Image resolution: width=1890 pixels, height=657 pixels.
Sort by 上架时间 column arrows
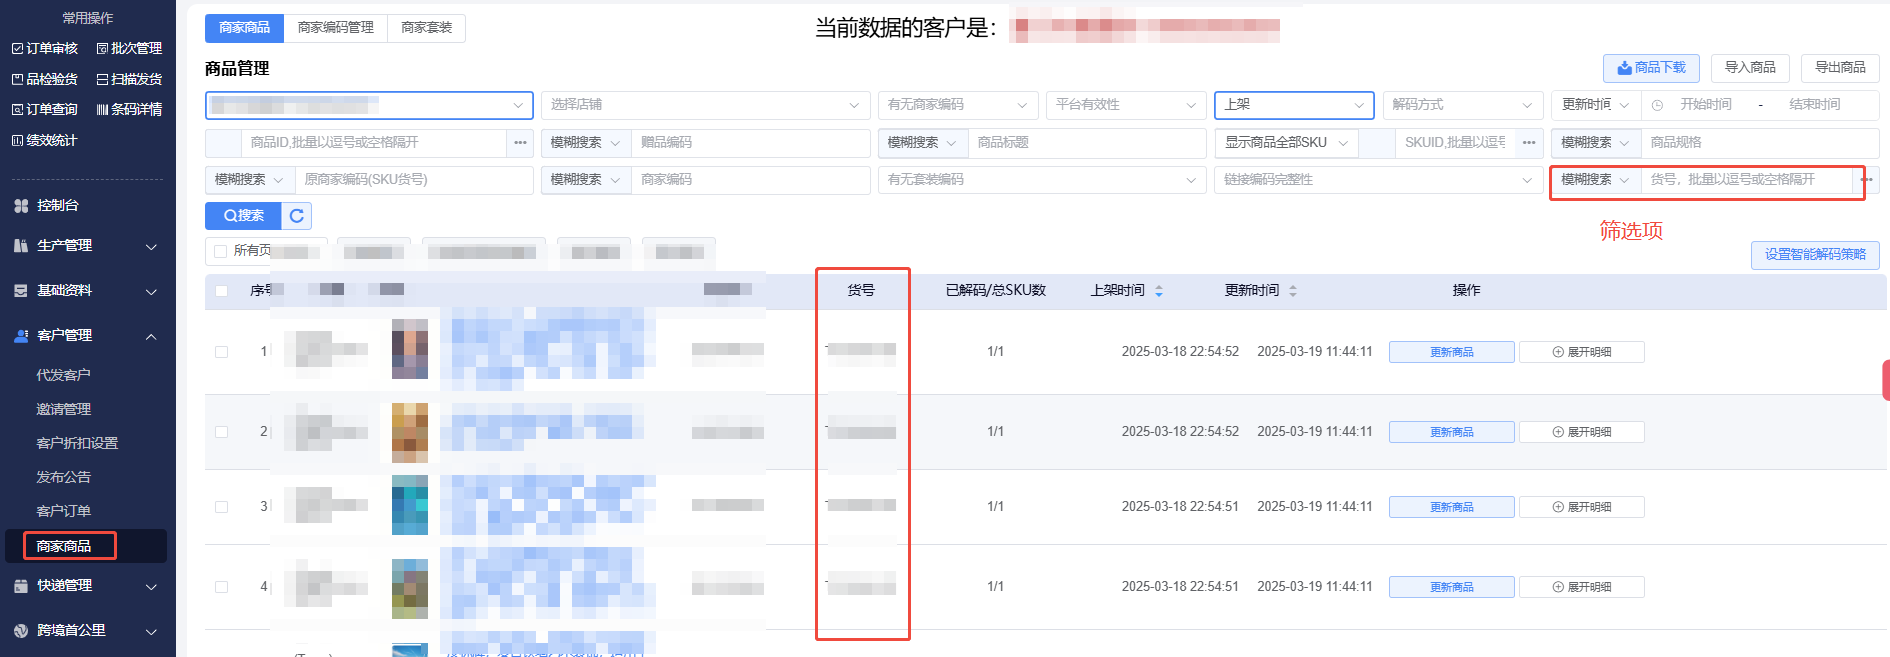pyautogui.click(x=1159, y=291)
